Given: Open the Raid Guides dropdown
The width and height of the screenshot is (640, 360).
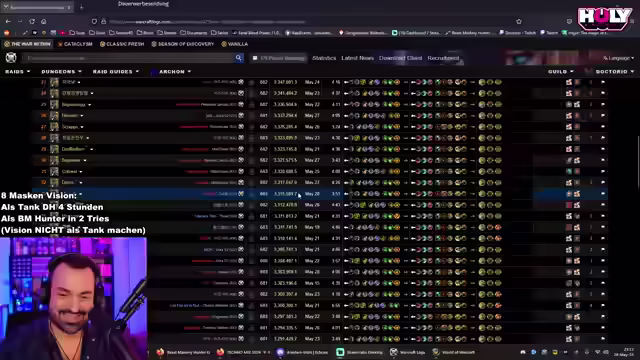Looking at the screenshot, I should tap(116, 71).
